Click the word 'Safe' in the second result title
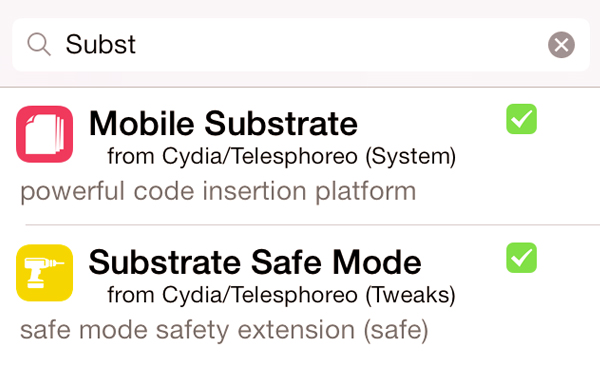This screenshot has height=370, width=600. [287, 262]
